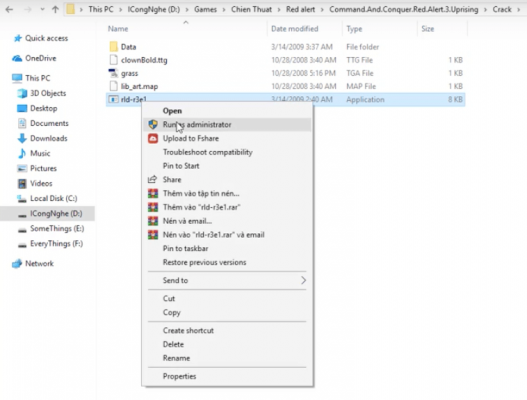Sort by Size column header
This screenshot has height=400, width=527.
pyautogui.click(x=428, y=29)
